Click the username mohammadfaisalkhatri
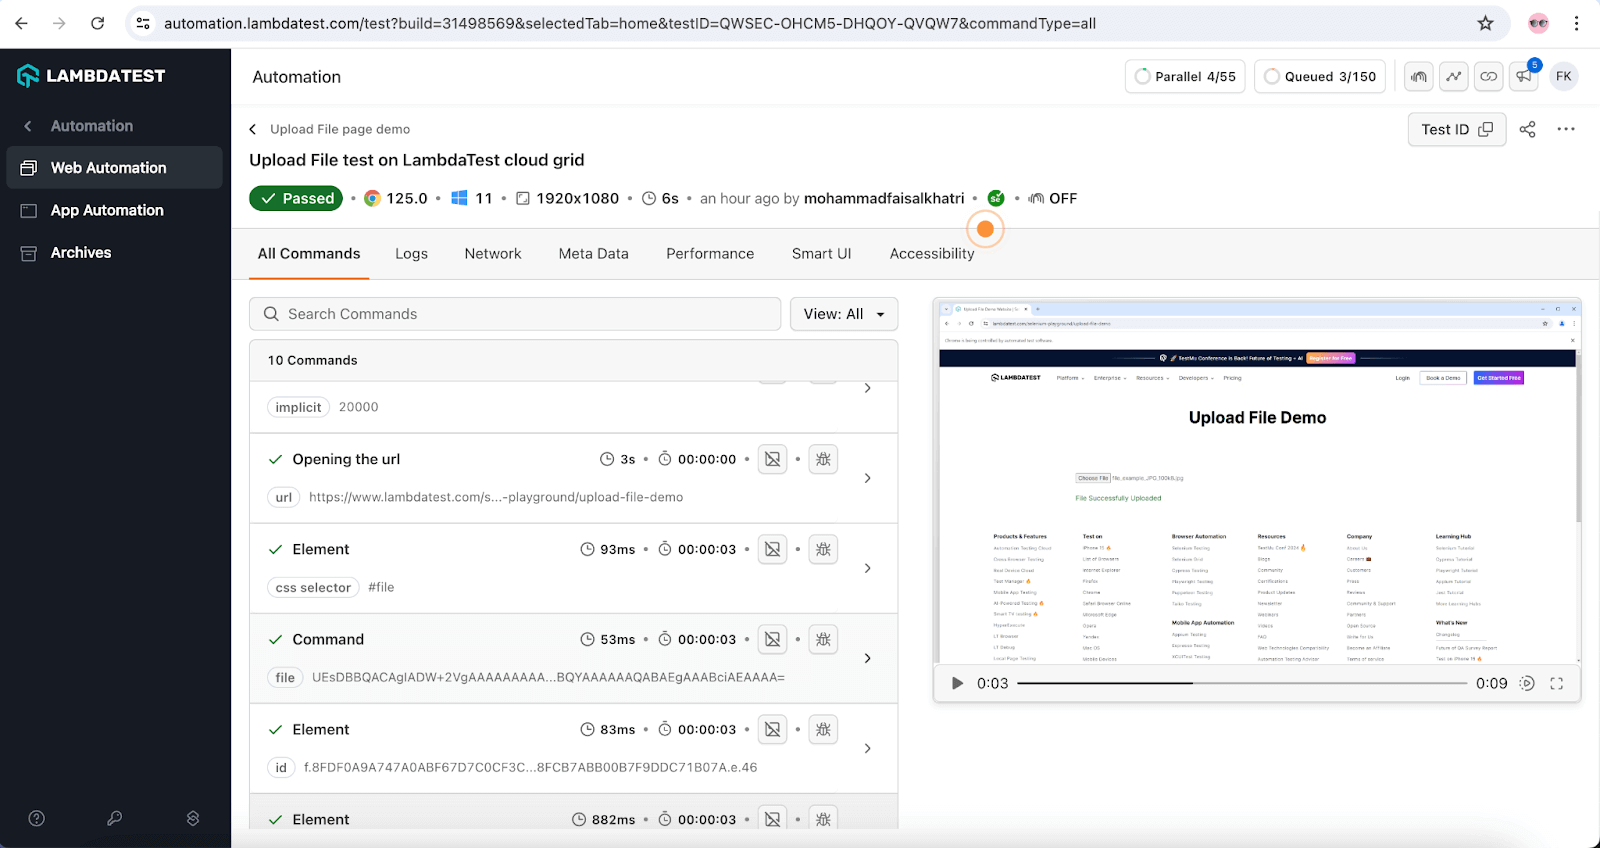Image resolution: width=1600 pixels, height=848 pixels. tap(884, 198)
